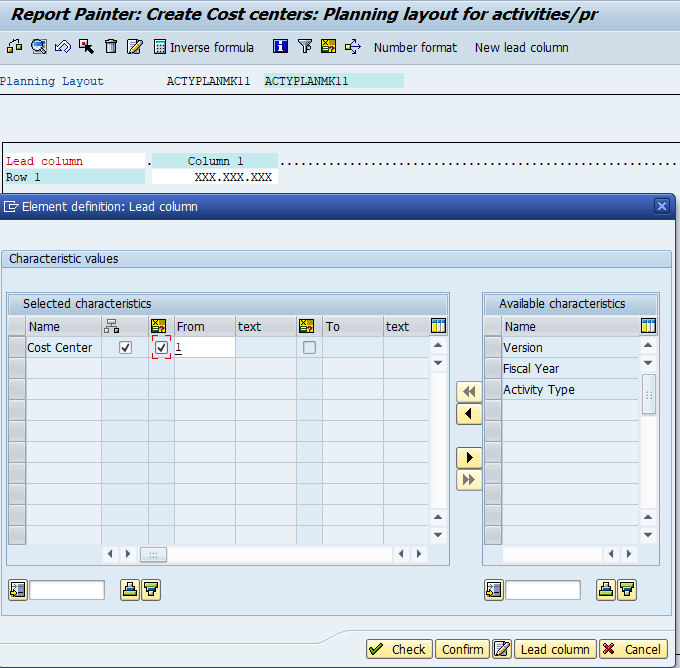Click move all right double-arrow button
Image resolution: width=680 pixels, height=668 pixels.
coord(468,480)
